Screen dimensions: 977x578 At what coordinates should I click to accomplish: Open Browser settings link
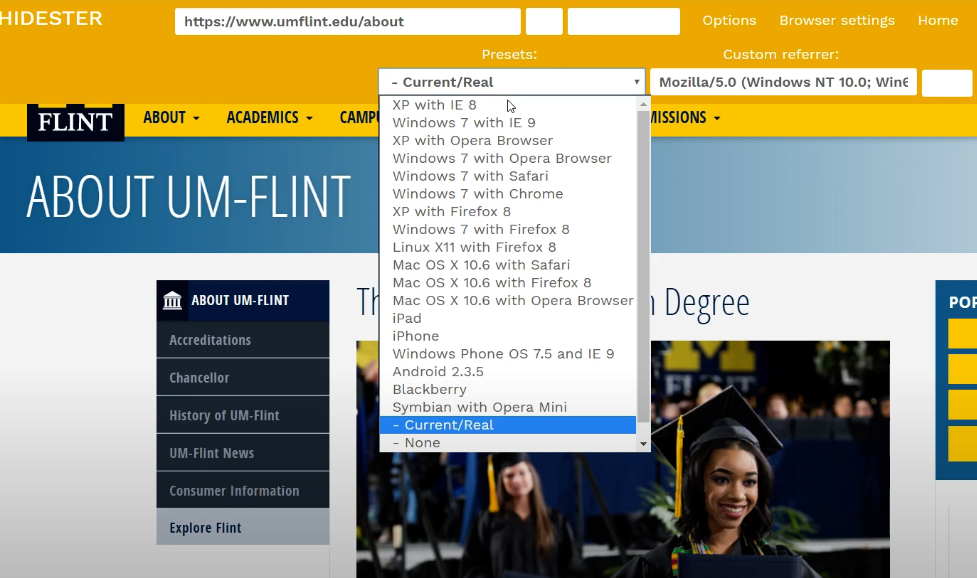[837, 21]
